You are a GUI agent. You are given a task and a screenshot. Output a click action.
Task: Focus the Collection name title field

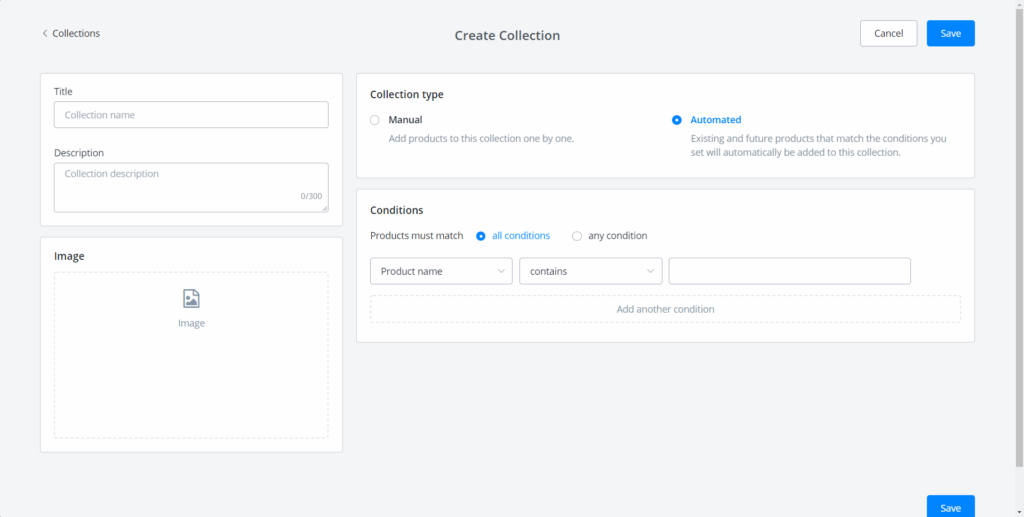[x=191, y=115]
